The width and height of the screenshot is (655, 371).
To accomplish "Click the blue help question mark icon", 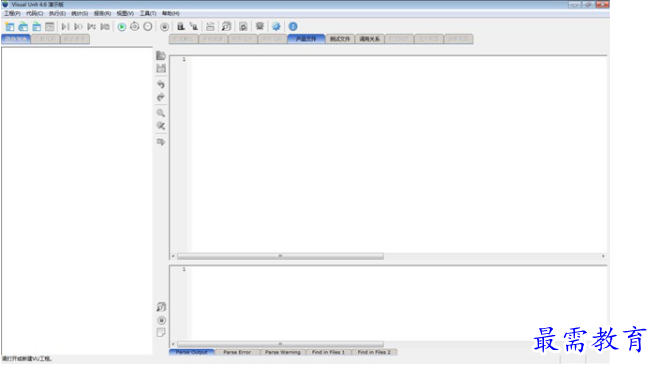I will click(x=293, y=27).
